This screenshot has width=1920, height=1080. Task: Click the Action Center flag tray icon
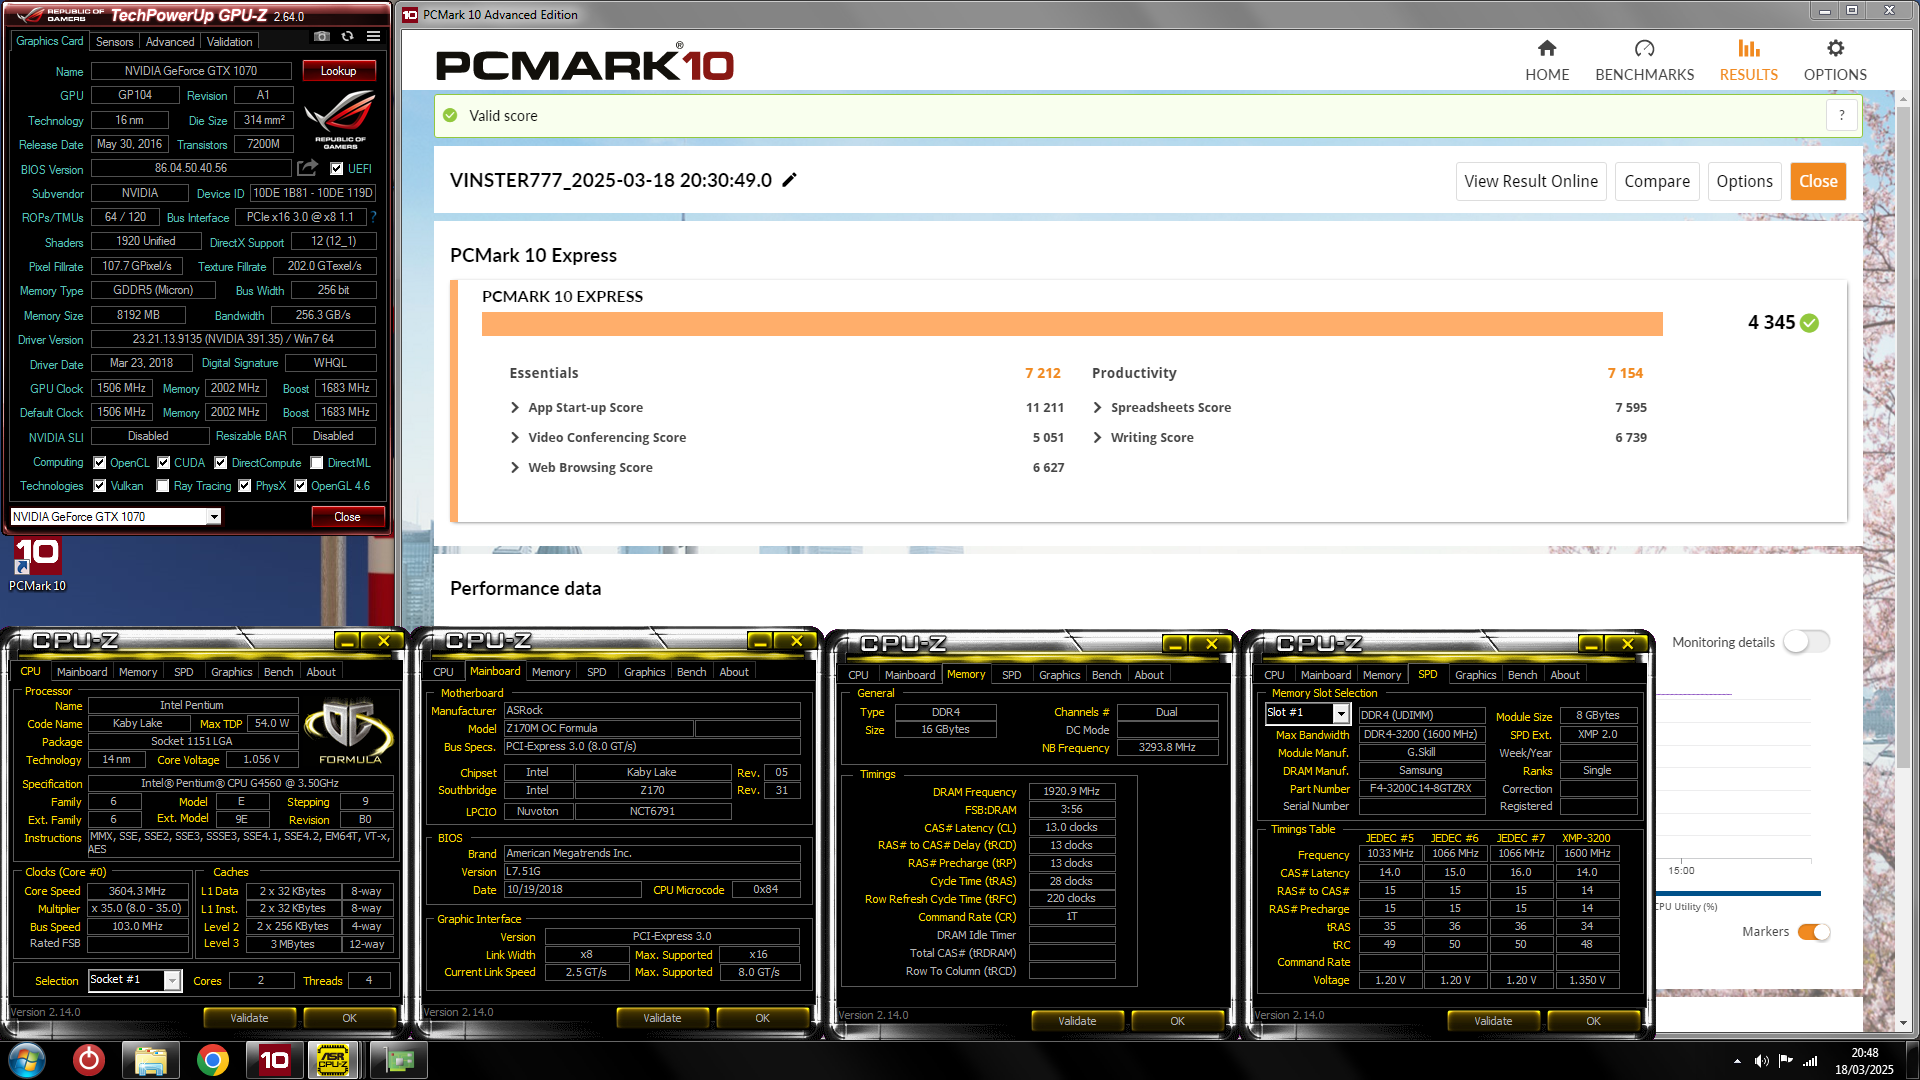coord(1785,1061)
